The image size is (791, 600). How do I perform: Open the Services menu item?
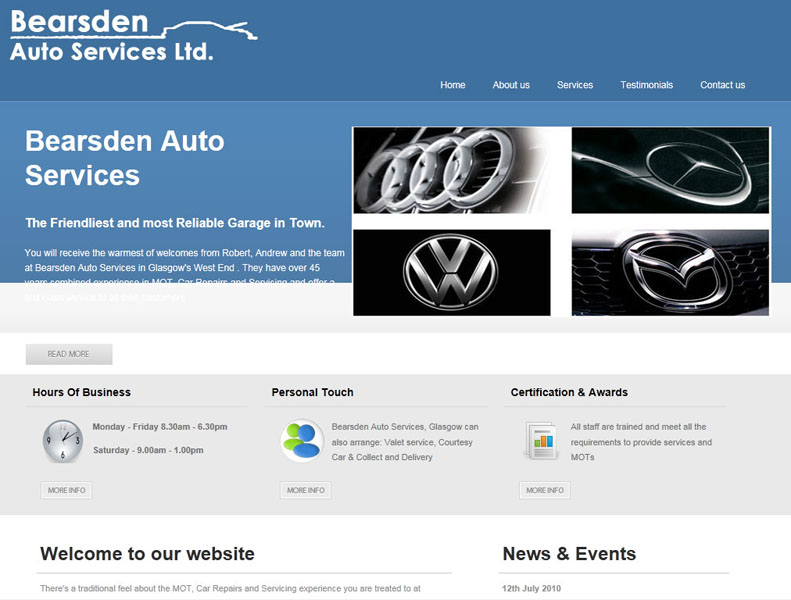tap(575, 85)
